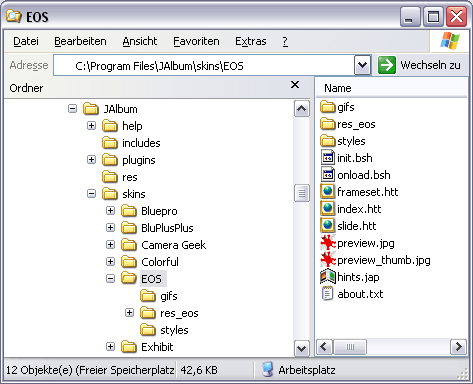This screenshot has width=473, height=384.
Task: Click the Colorful folder icon in tree
Action: 129,262
